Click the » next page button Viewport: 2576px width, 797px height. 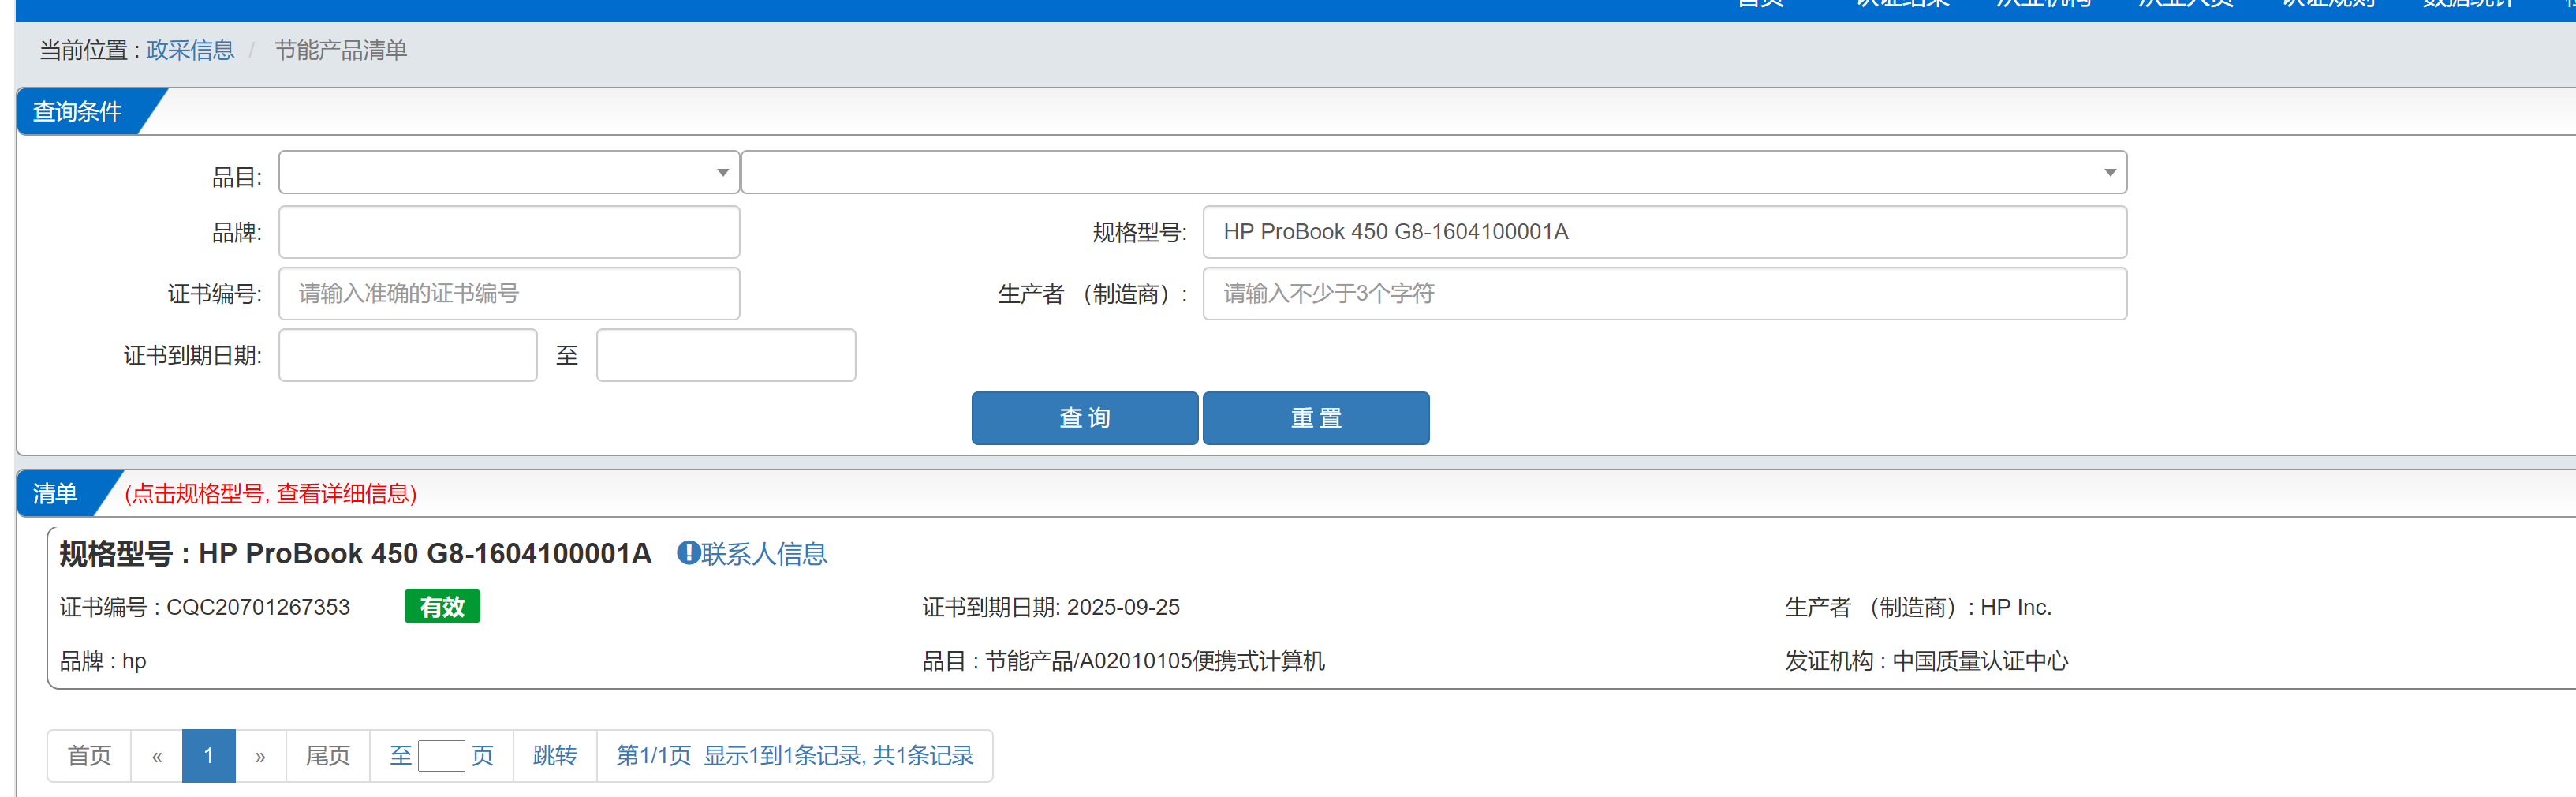click(x=260, y=756)
